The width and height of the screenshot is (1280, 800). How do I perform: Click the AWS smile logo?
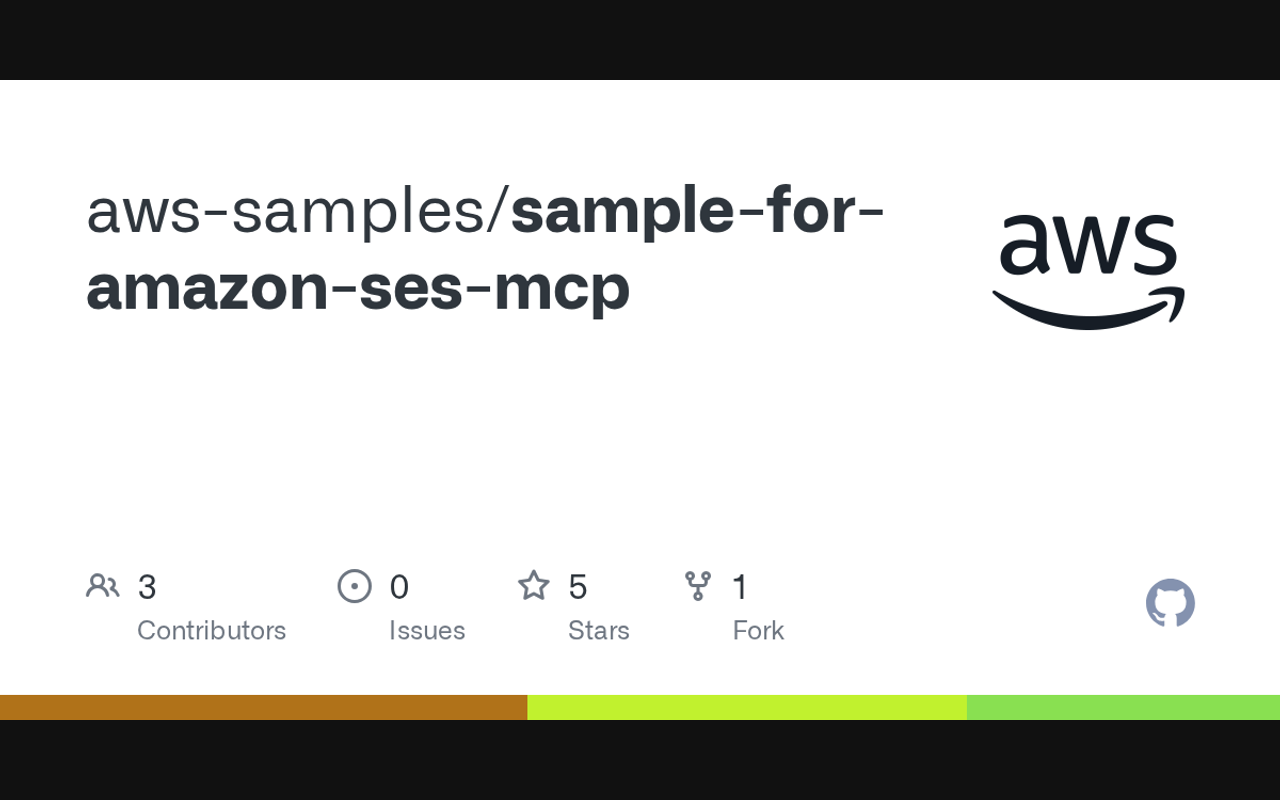pyautogui.click(x=1088, y=271)
